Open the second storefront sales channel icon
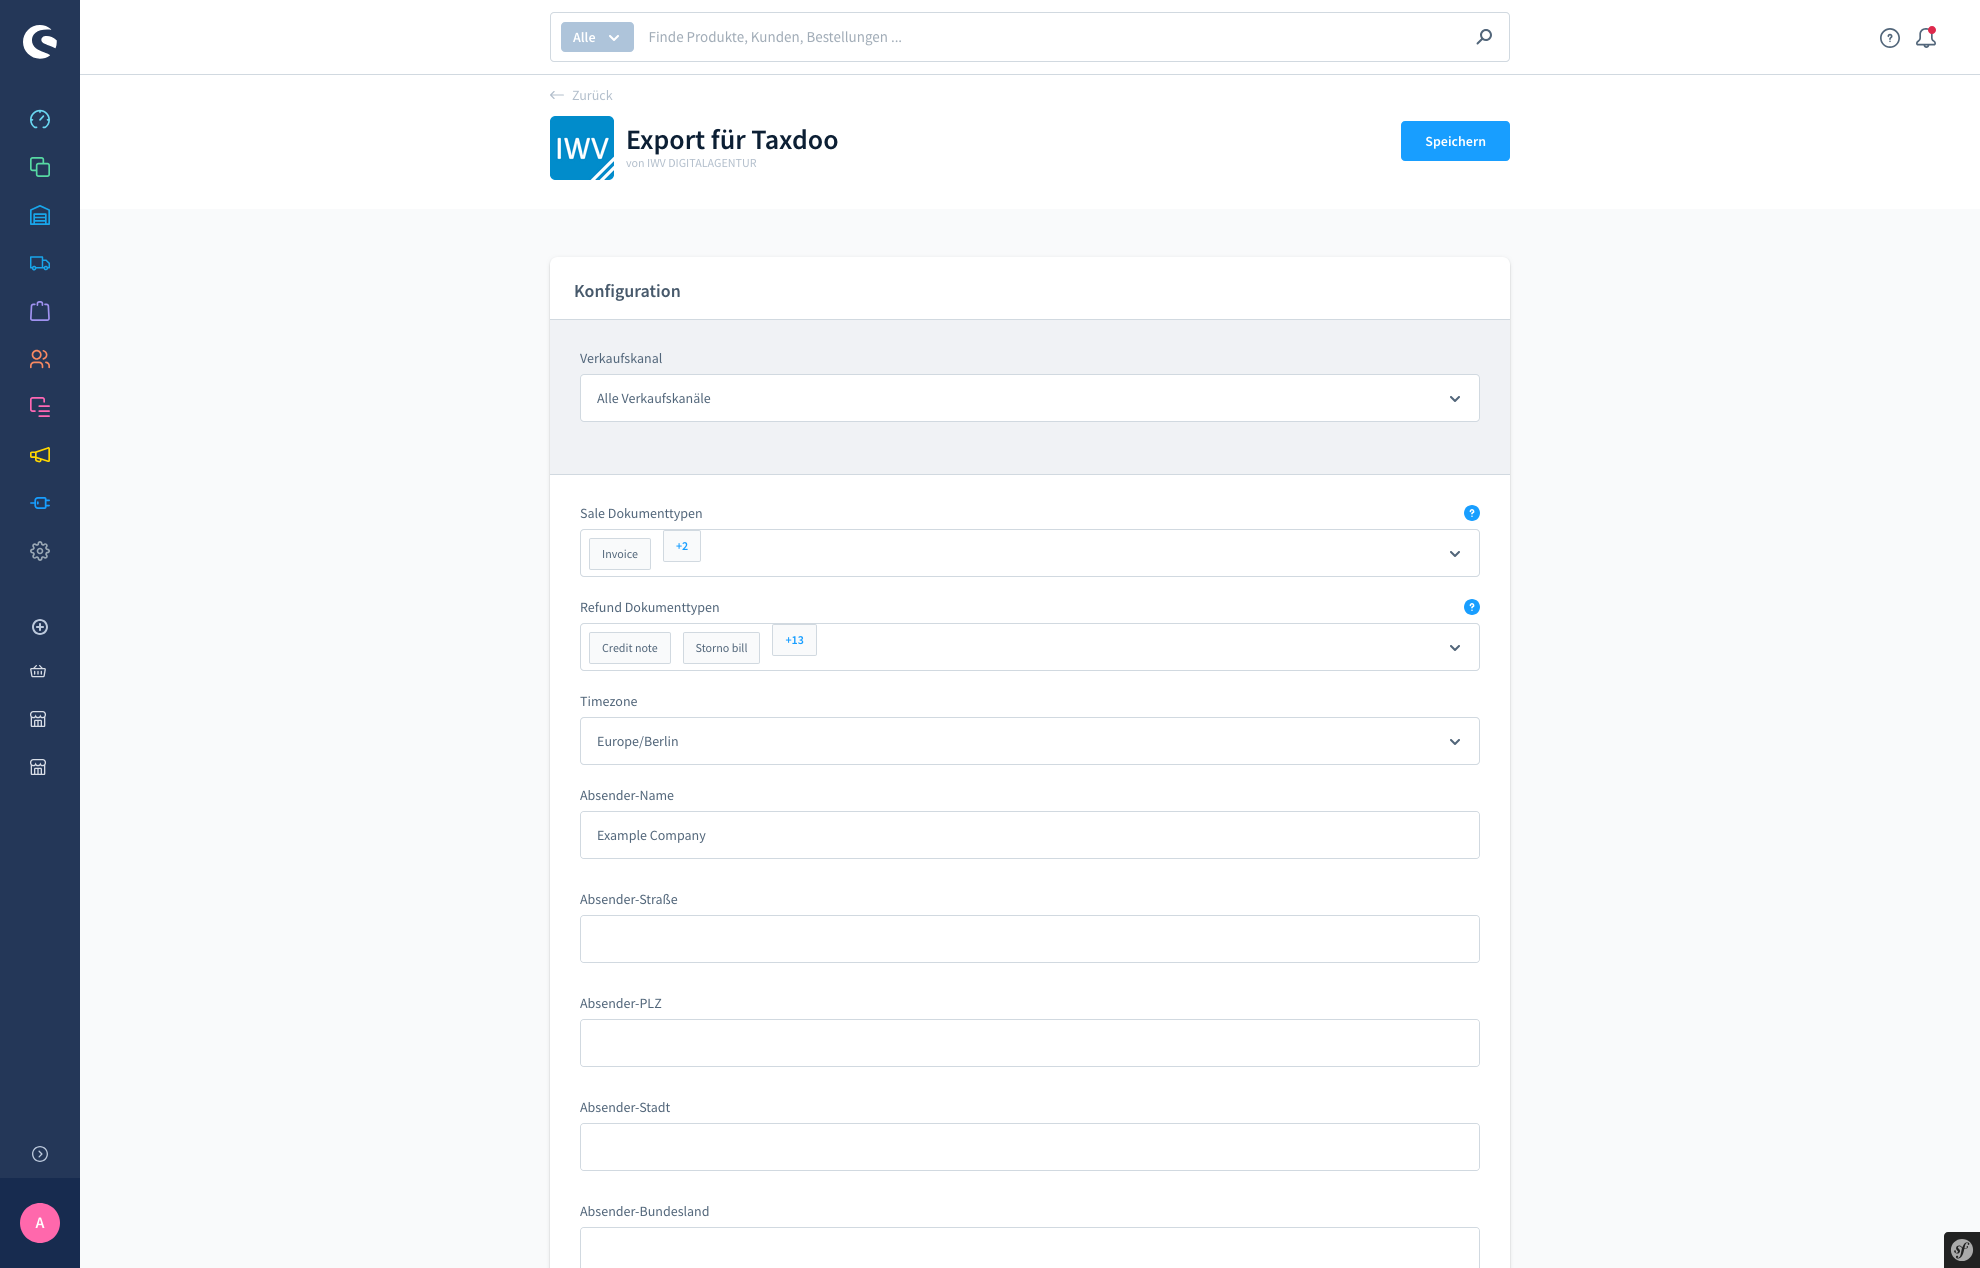The height and width of the screenshot is (1268, 1980). tap(38, 767)
